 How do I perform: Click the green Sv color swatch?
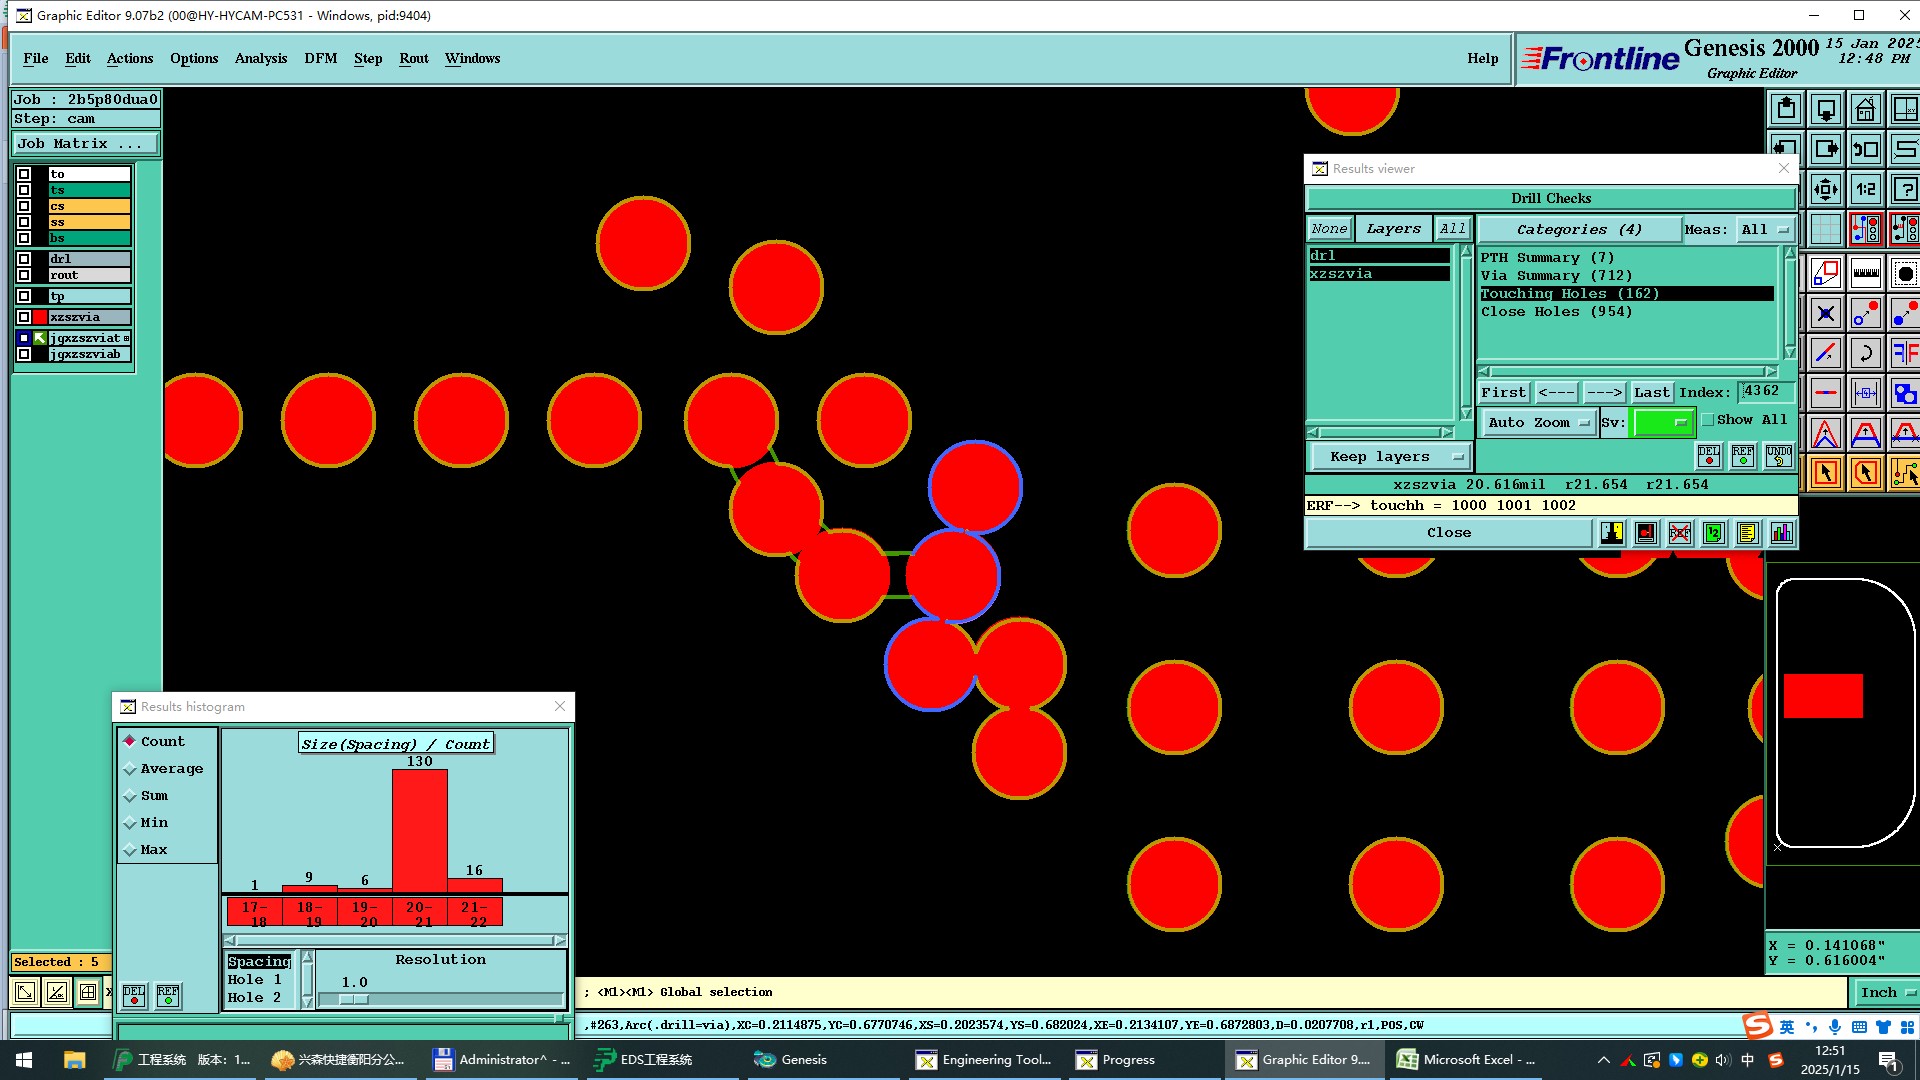[1661, 423]
